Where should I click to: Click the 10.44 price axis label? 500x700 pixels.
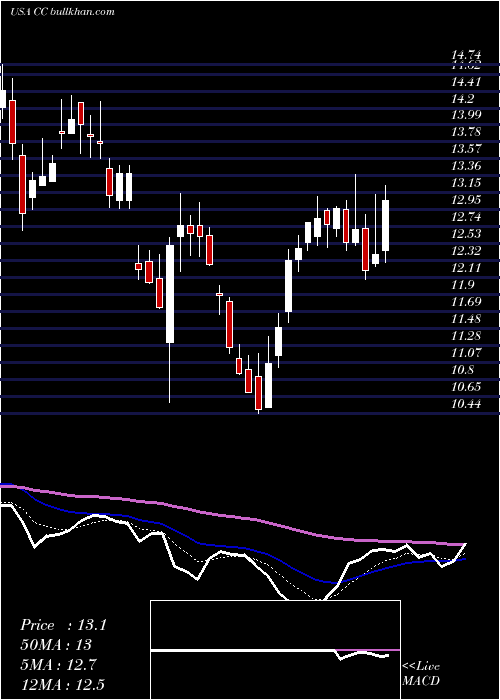point(467,404)
